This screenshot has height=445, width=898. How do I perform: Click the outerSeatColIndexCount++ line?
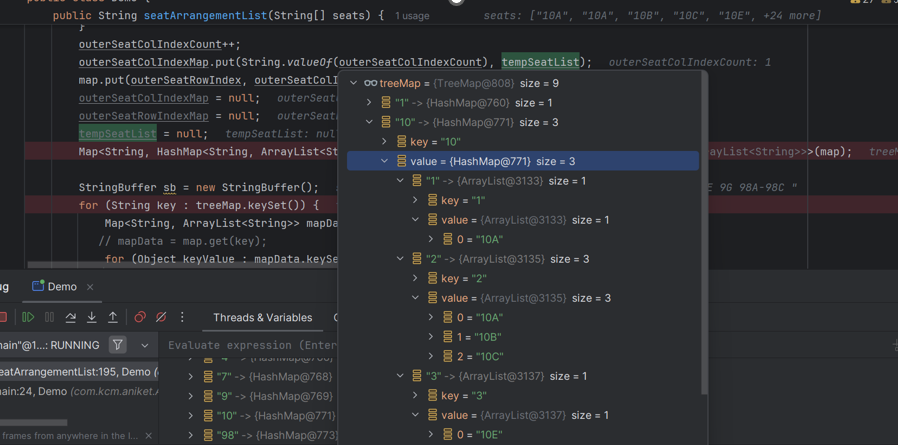[160, 44]
